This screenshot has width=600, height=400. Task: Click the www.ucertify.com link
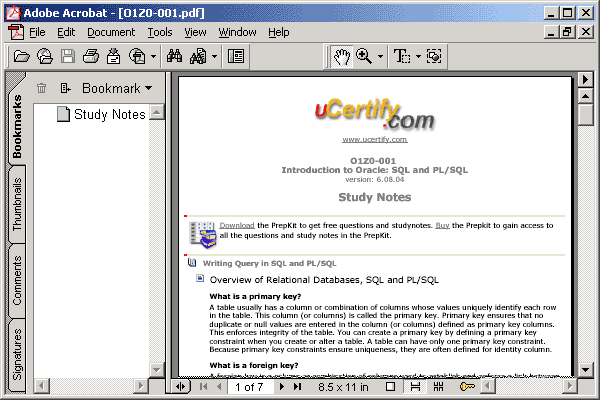pyautogui.click(x=375, y=140)
